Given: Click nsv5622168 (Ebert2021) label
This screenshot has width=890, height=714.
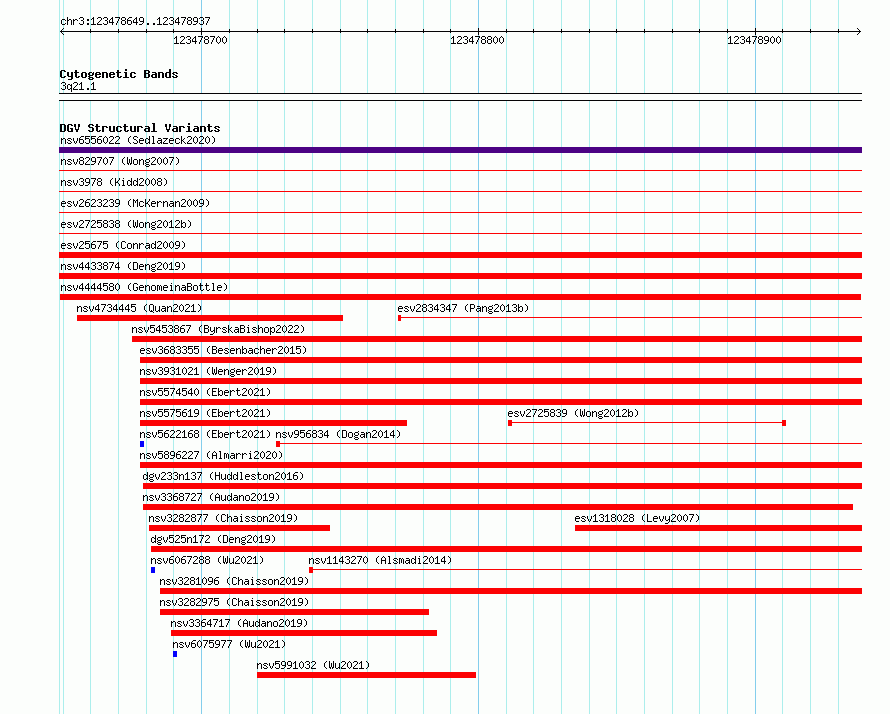Looking at the screenshot, I should point(205,434).
